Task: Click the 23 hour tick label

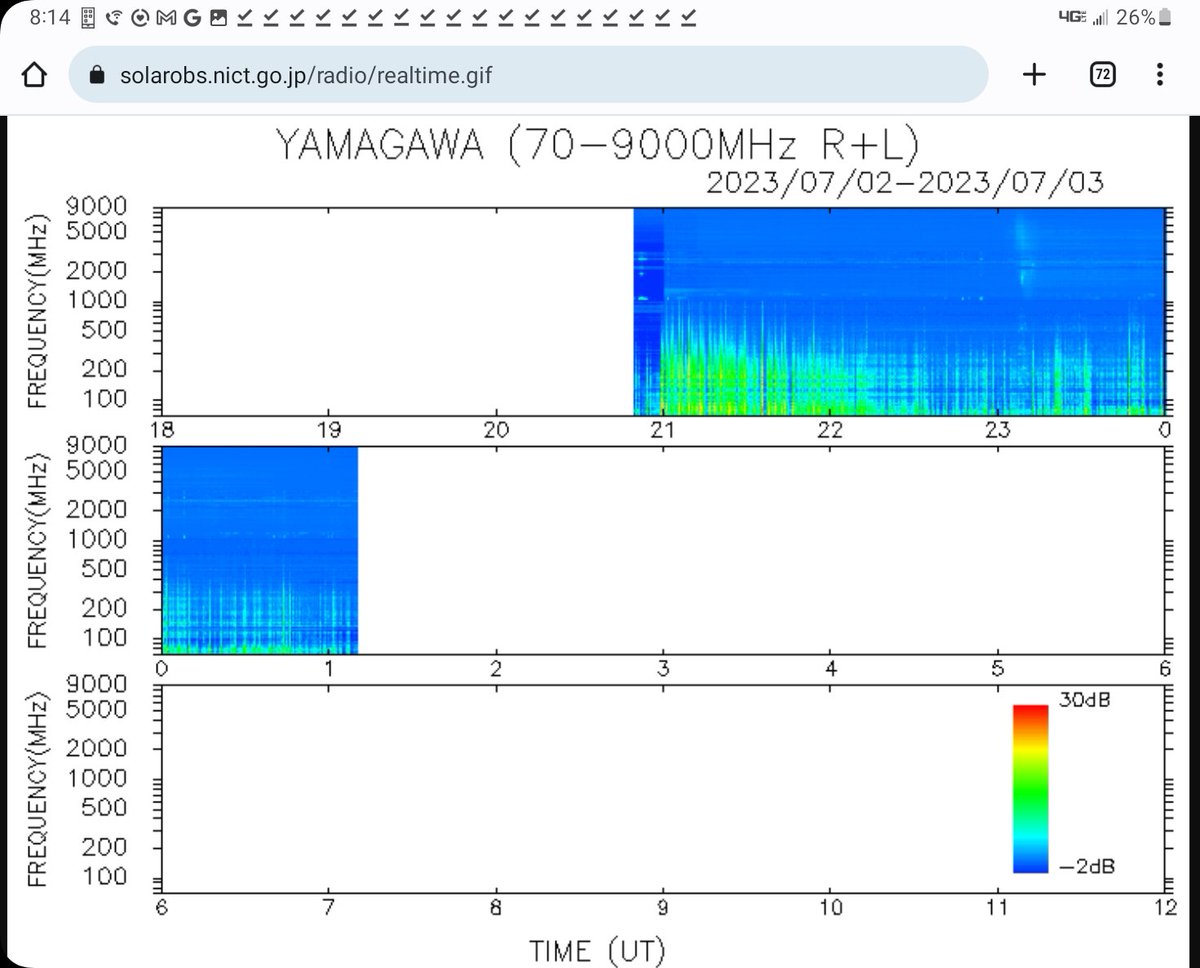Action: click(997, 431)
